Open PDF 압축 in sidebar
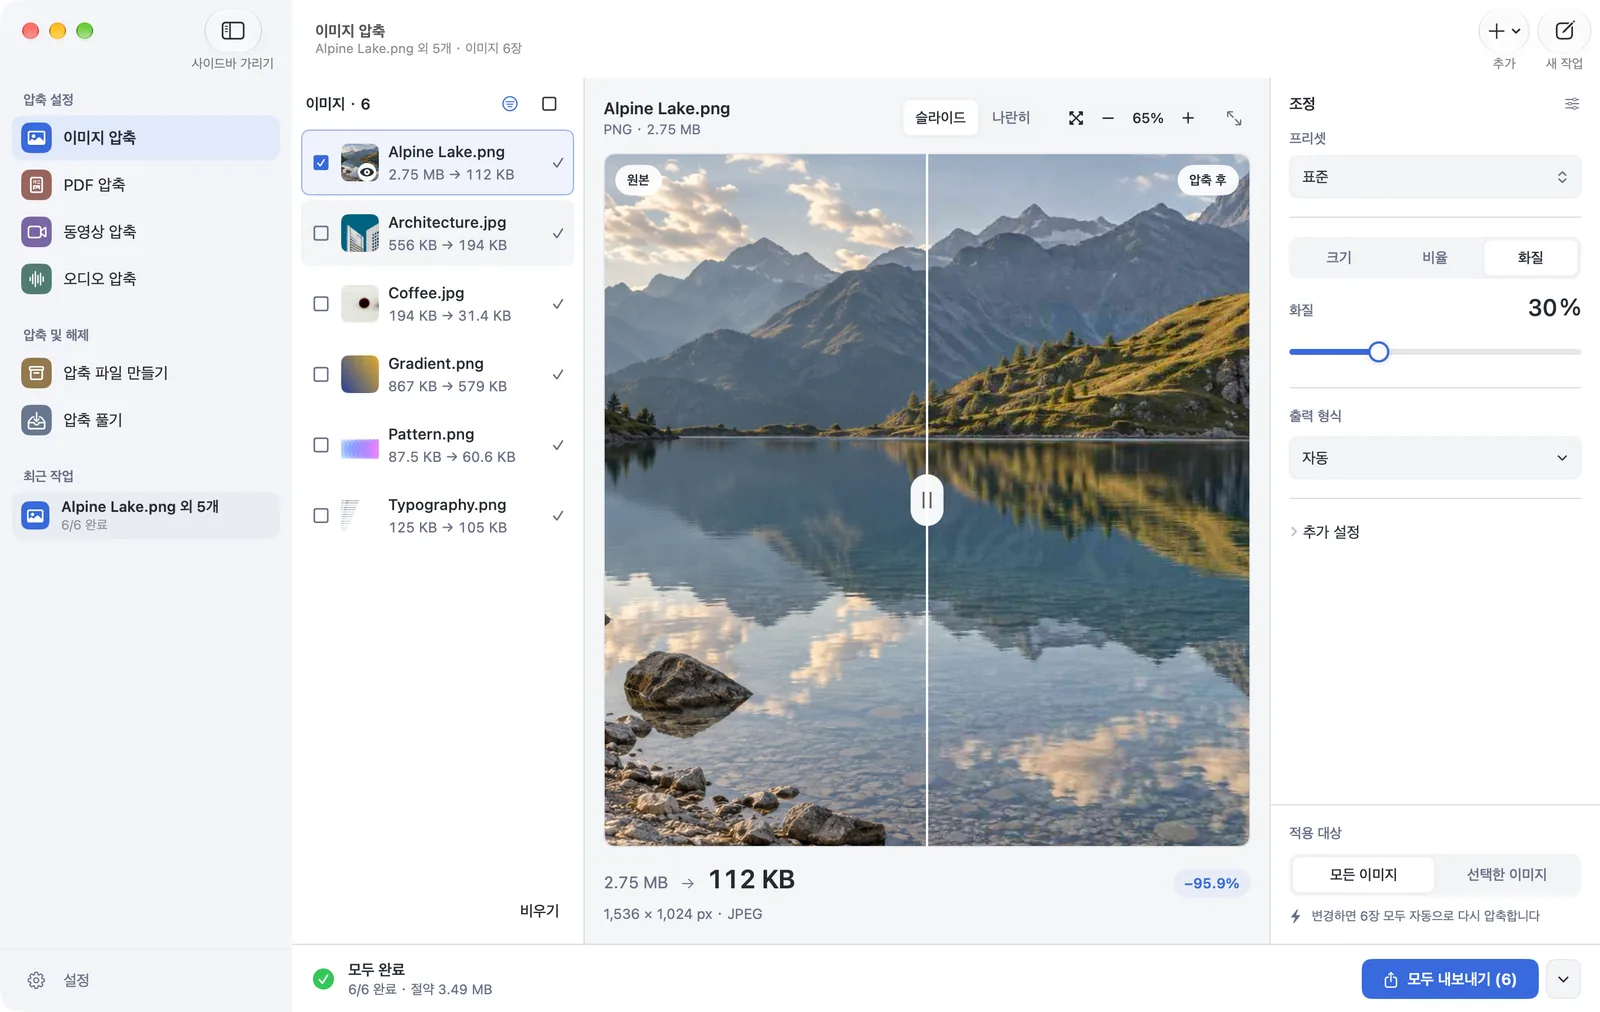The image size is (1600, 1012). point(146,184)
